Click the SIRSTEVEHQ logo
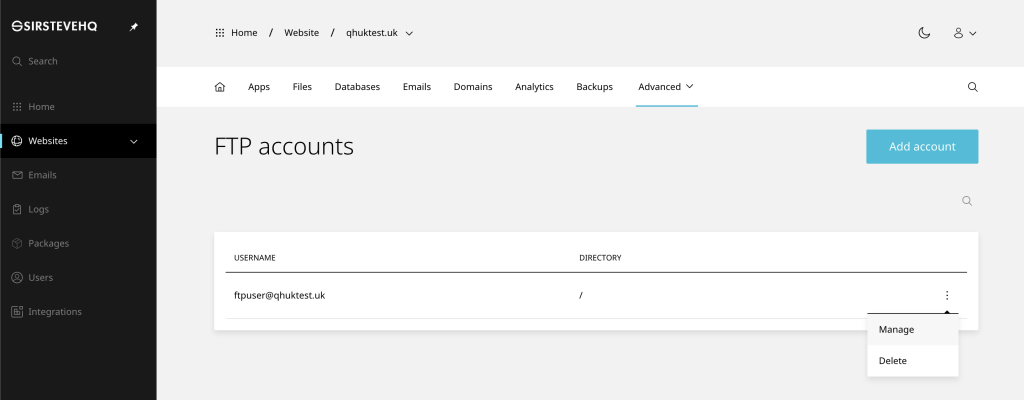The width and height of the screenshot is (1024, 400). (x=54, y=27)
